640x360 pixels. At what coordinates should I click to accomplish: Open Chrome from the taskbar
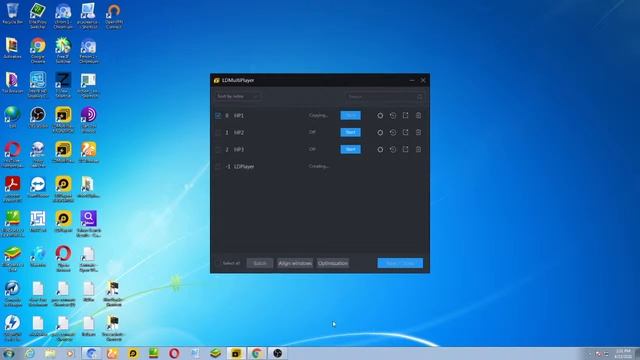point(257,353)
